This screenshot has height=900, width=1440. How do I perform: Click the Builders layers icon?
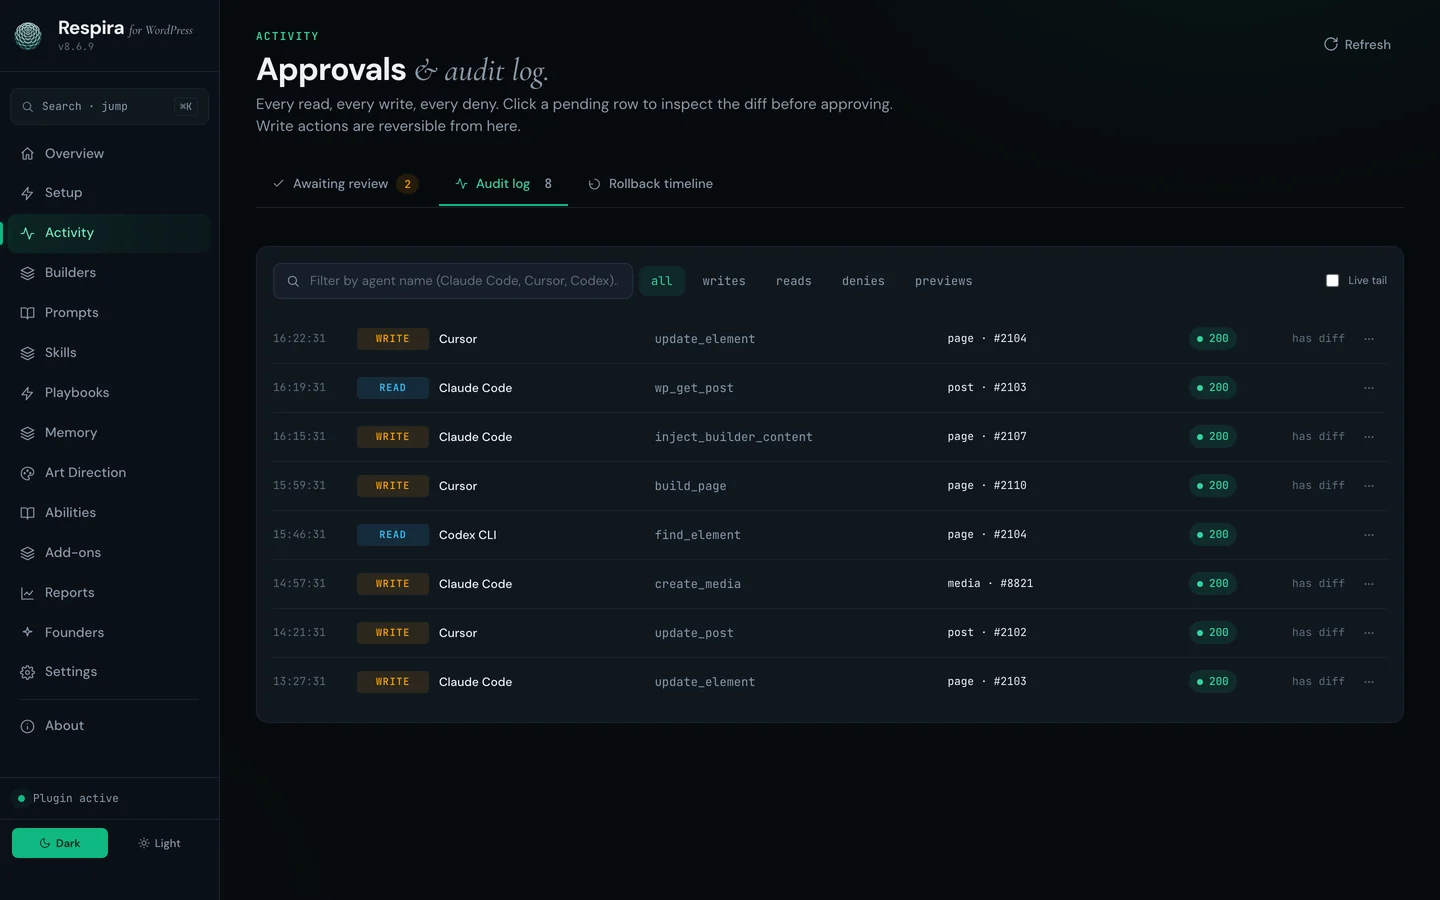27,273
